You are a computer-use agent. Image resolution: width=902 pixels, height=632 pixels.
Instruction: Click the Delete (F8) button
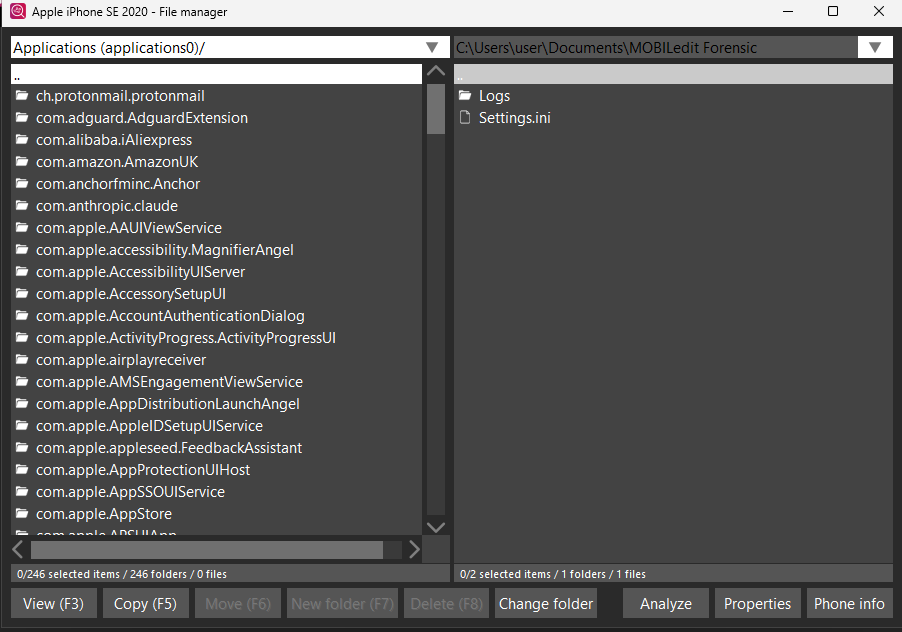point(446,603)
